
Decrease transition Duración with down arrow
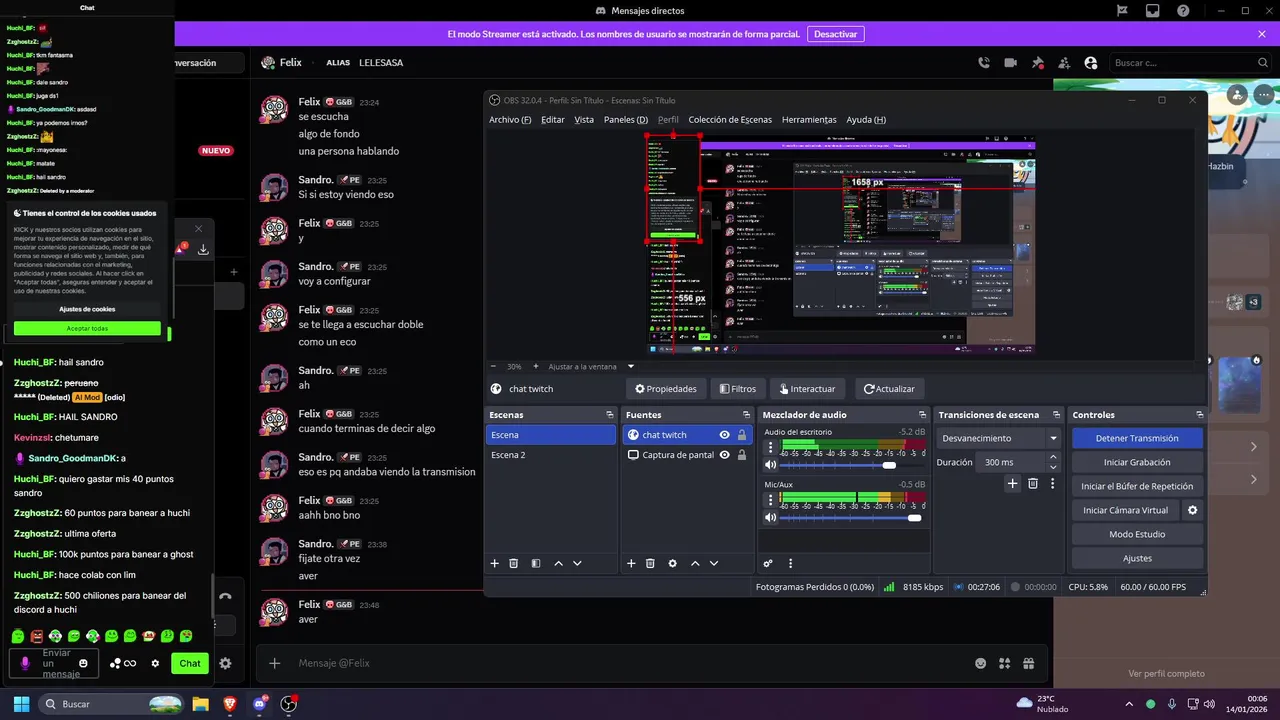click(1053, 467)
